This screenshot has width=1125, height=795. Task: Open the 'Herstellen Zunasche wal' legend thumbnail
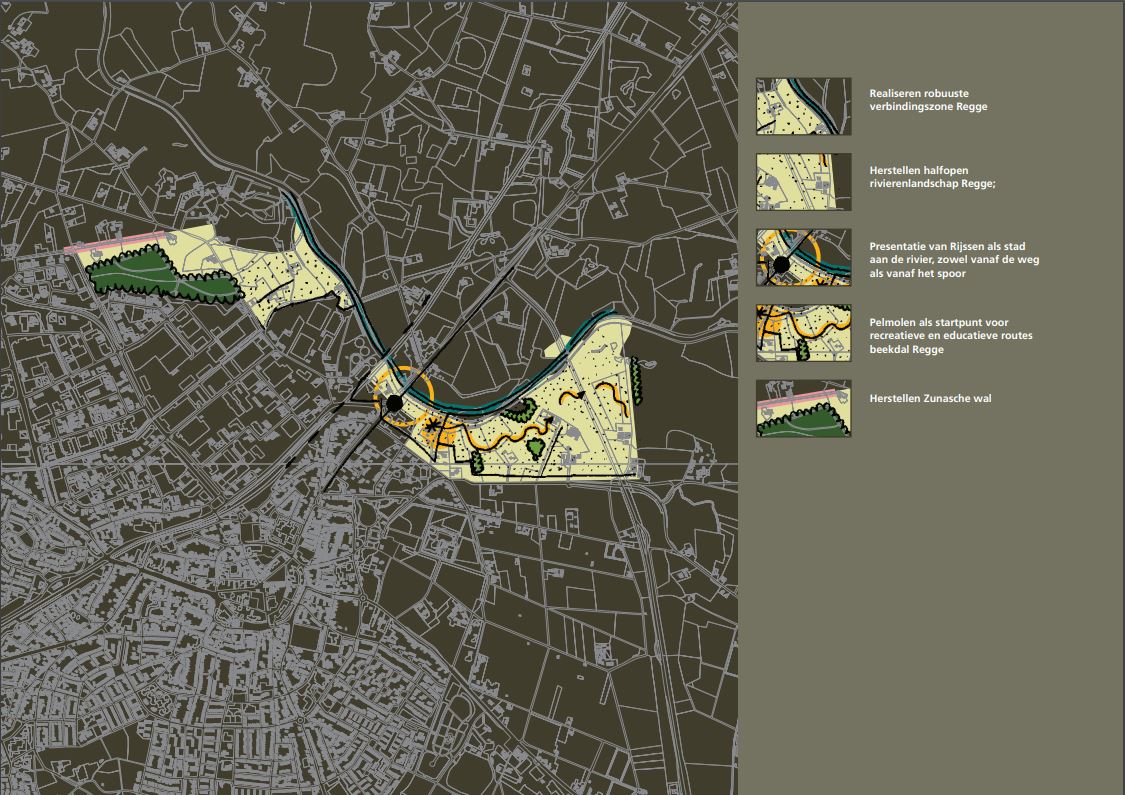point(803,408)
